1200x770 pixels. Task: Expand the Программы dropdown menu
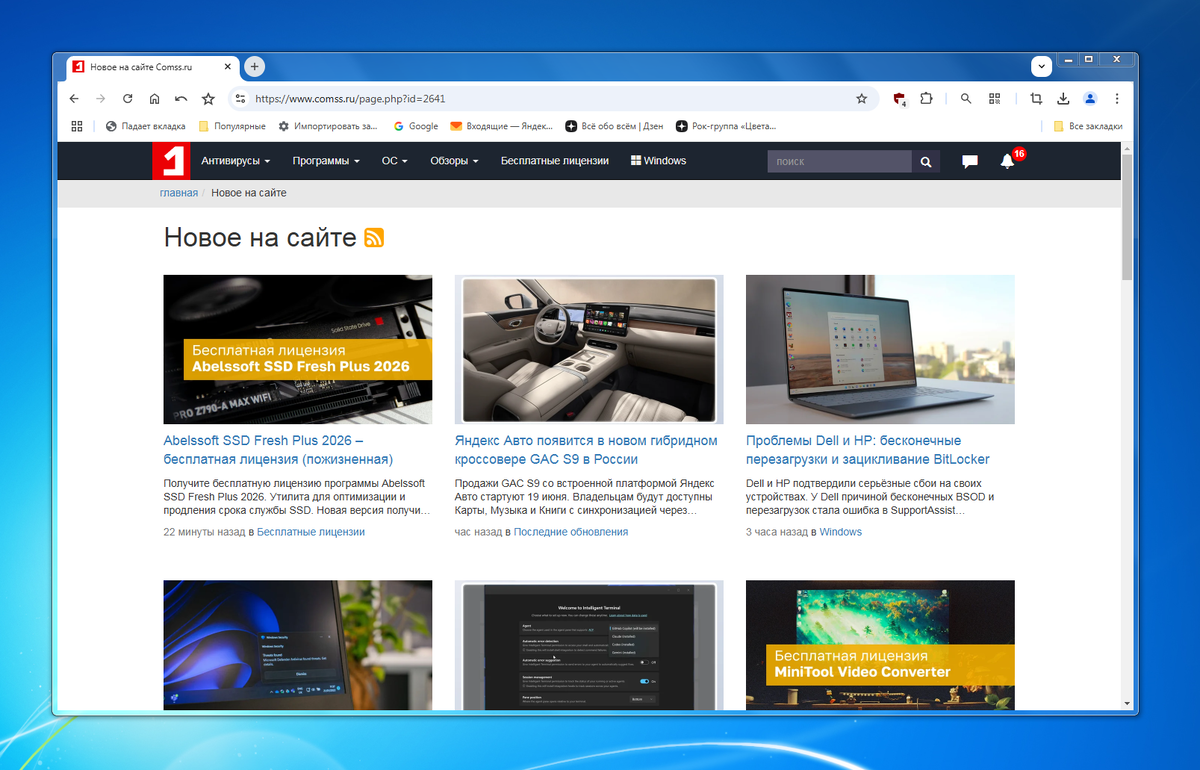coord(326,161)
